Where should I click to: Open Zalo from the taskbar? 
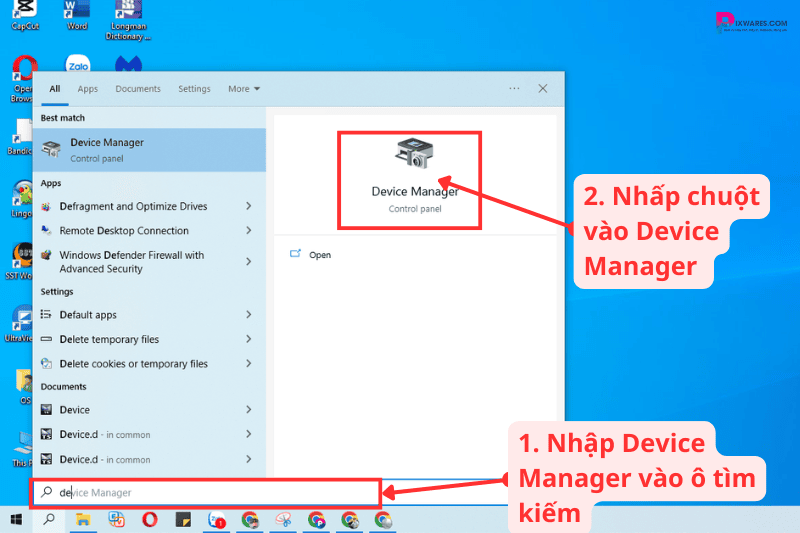coord(217,520)
